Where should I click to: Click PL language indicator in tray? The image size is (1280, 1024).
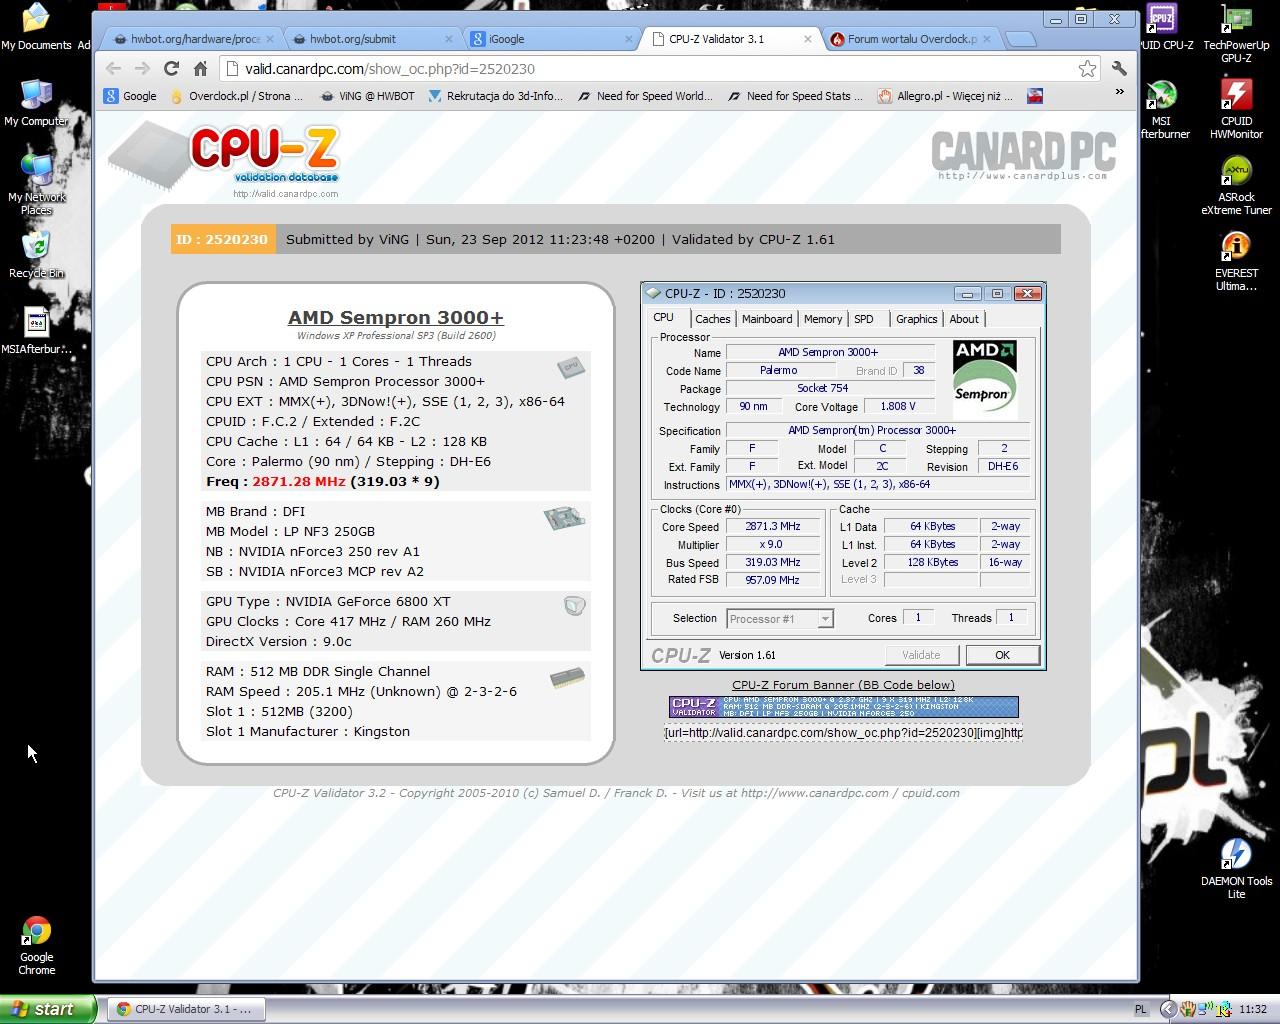1141,1009
